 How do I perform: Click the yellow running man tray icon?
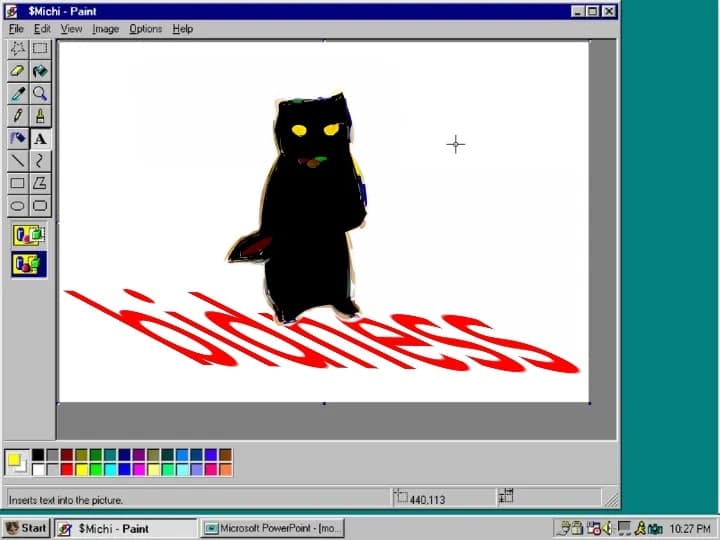[640, 529]
